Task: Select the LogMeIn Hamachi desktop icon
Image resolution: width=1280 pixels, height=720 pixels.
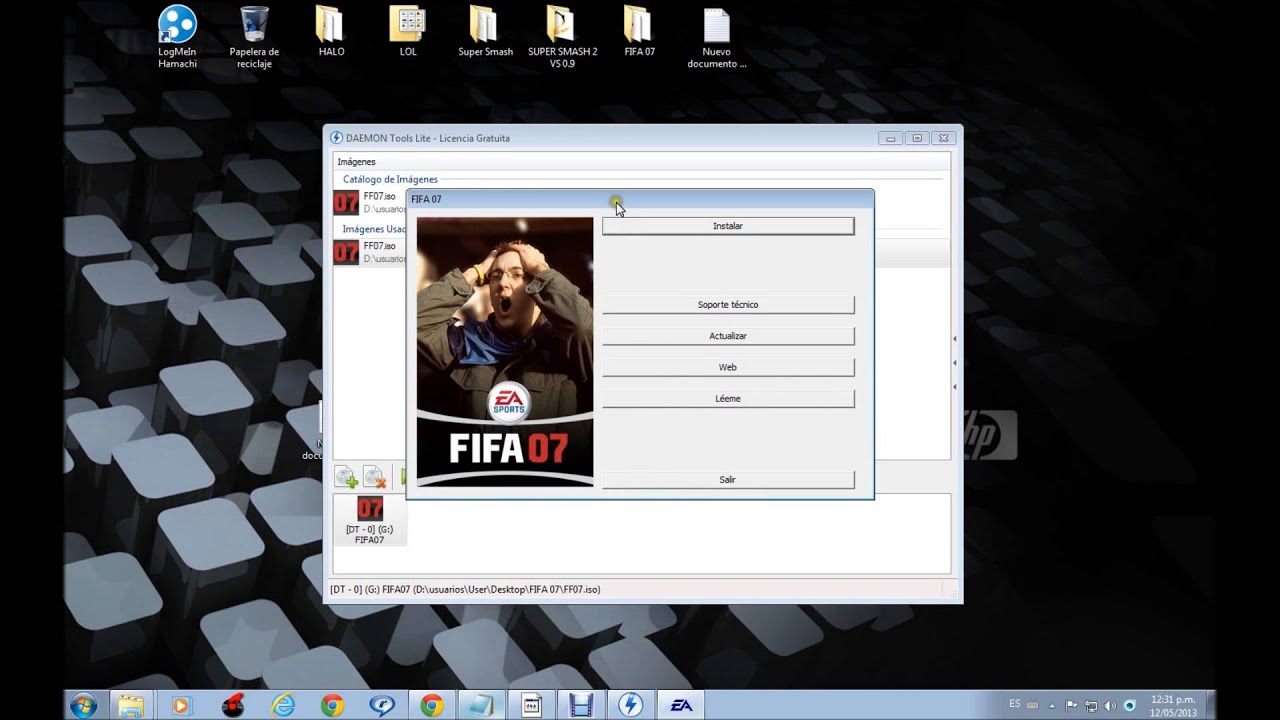Action: (177, 38)
